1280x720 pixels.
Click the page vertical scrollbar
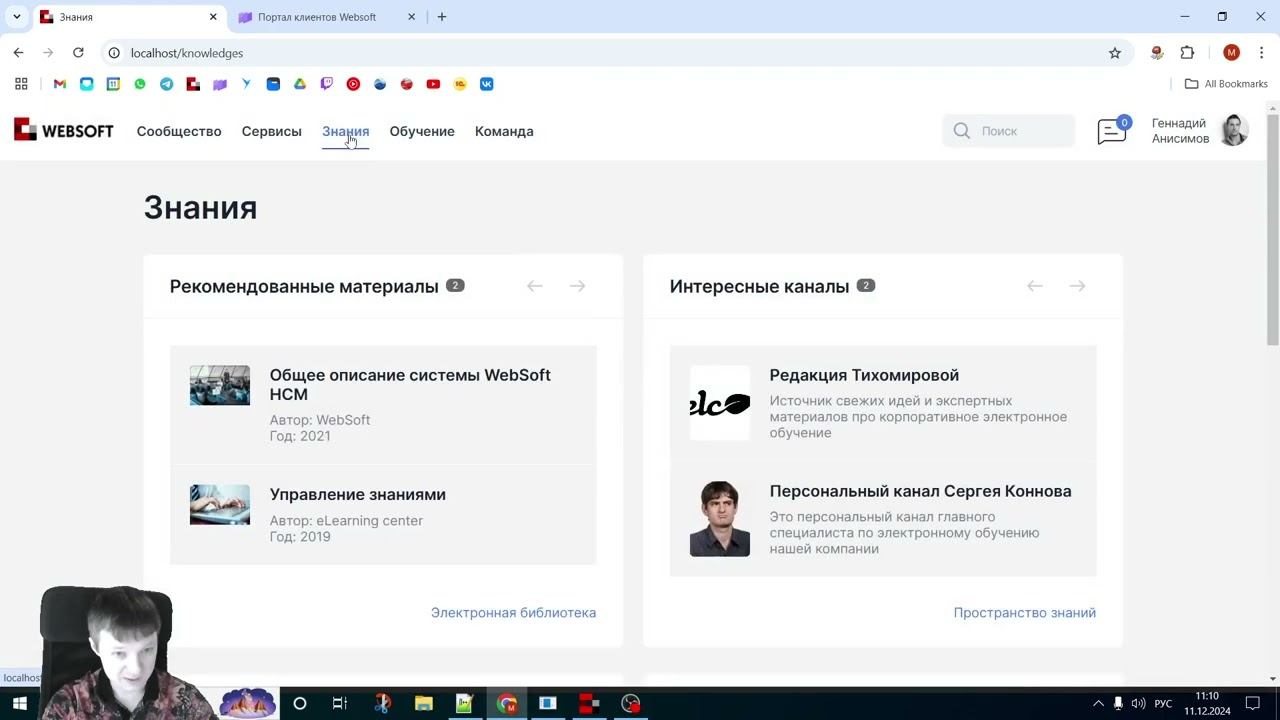pyautogui.click(x=1273, y=230)
